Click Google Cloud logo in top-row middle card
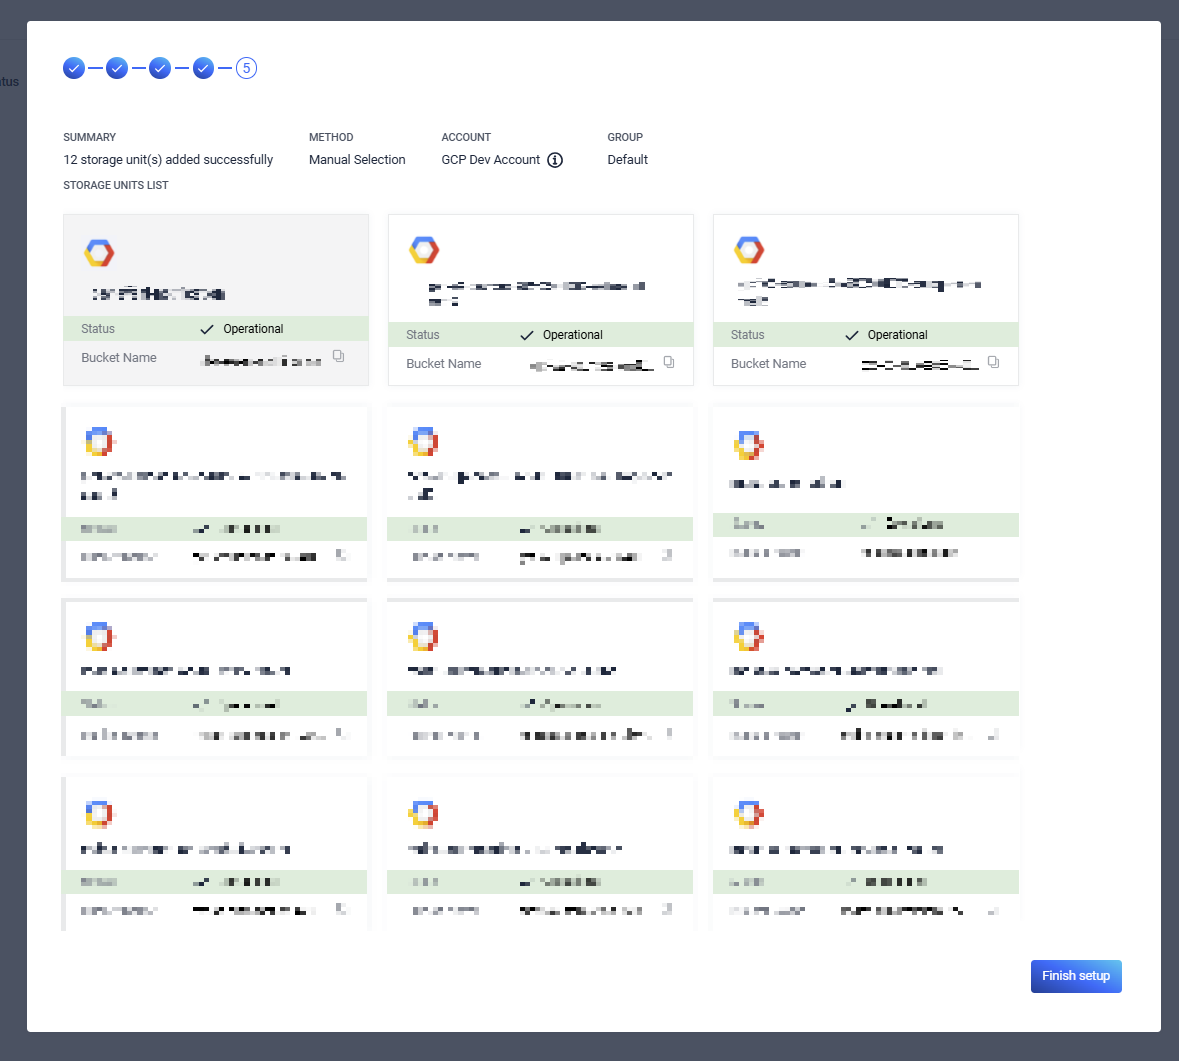 [424, 250]
